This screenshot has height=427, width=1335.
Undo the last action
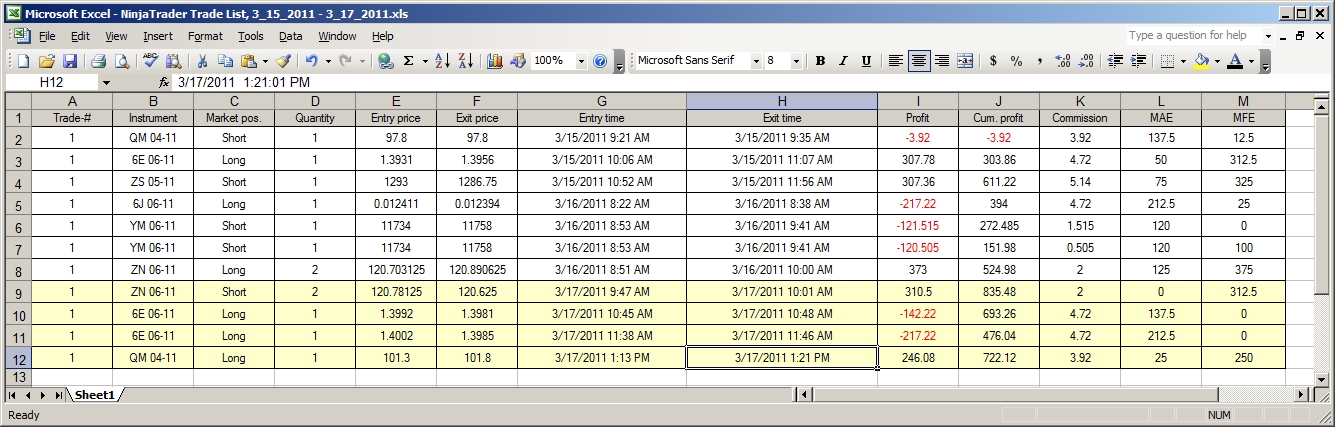pyautogui.click(x=311, y=61)
